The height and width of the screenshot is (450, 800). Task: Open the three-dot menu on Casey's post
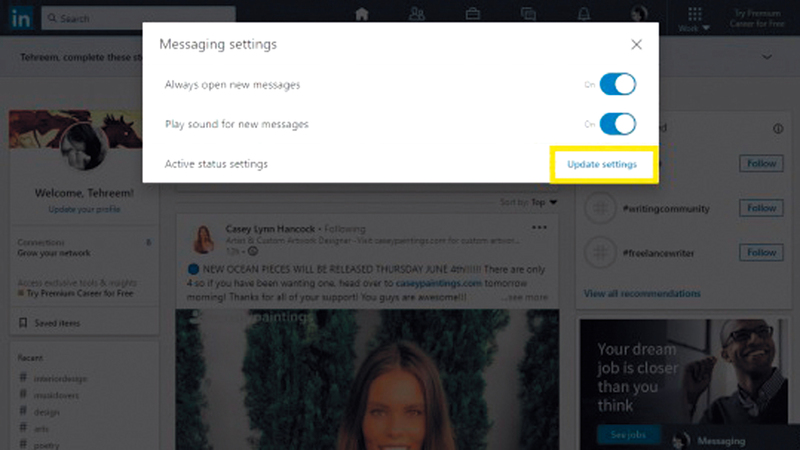pos(540,229)
